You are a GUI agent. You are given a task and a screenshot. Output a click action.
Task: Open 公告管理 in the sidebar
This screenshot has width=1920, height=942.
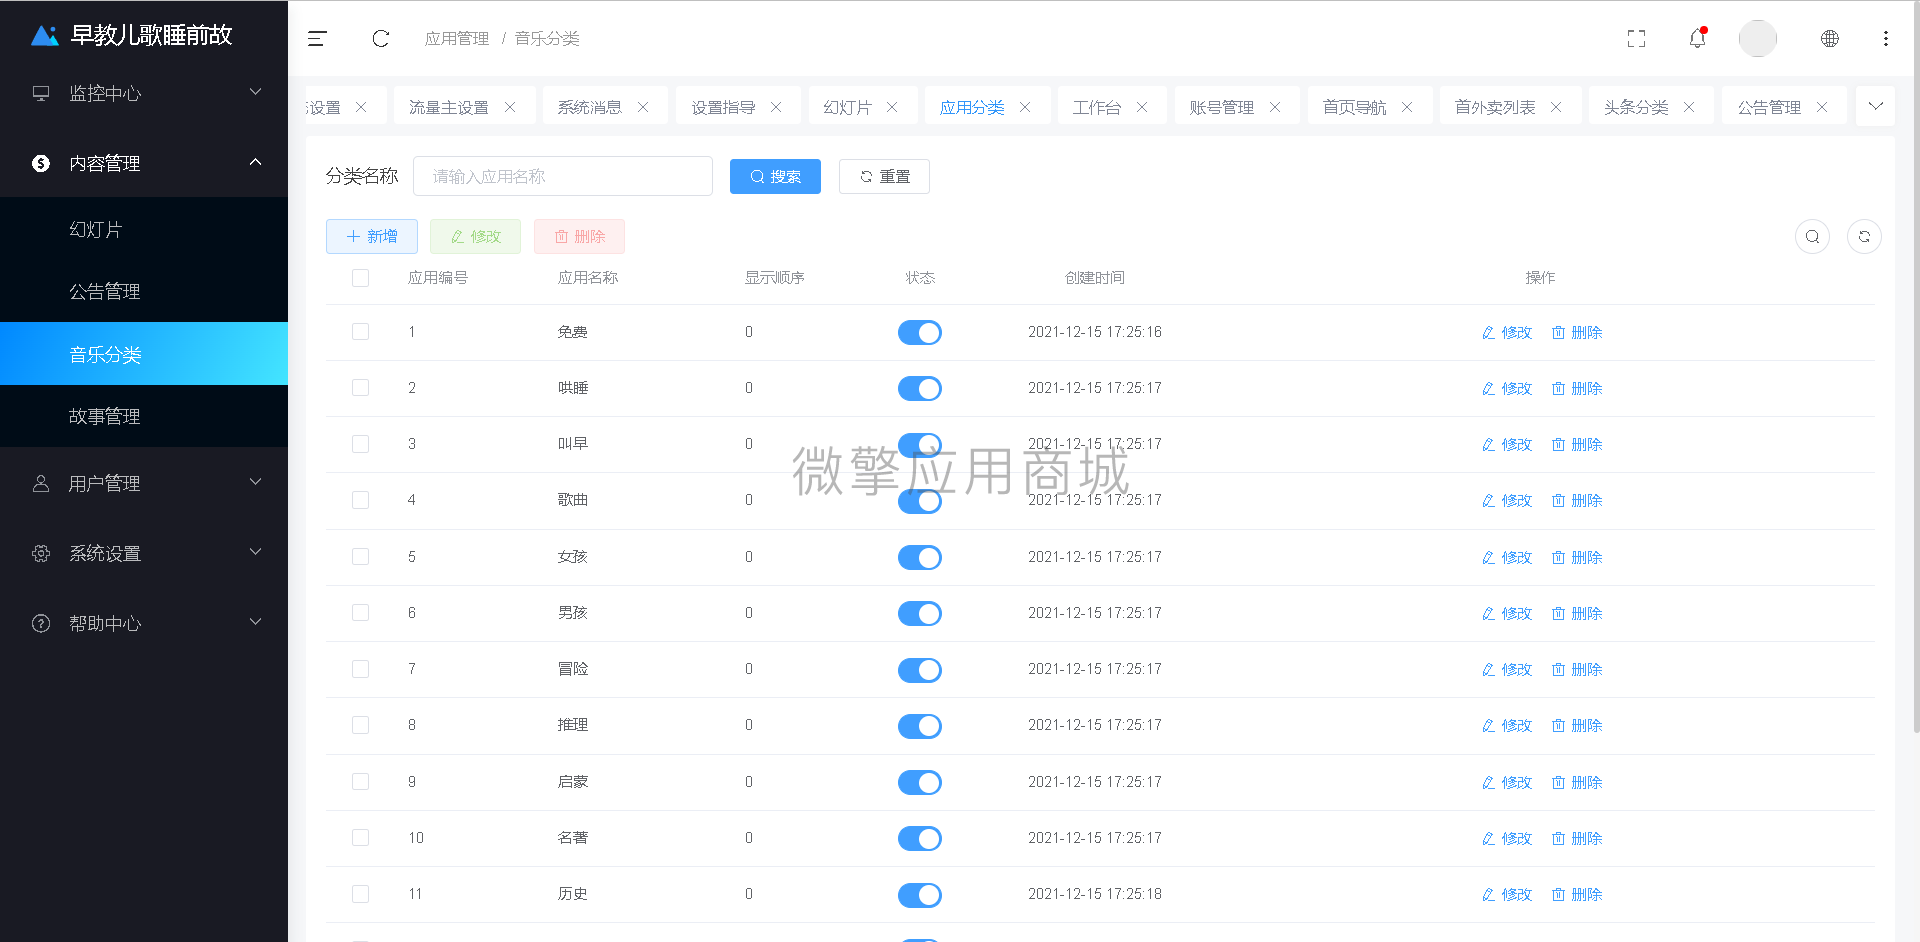144,291
